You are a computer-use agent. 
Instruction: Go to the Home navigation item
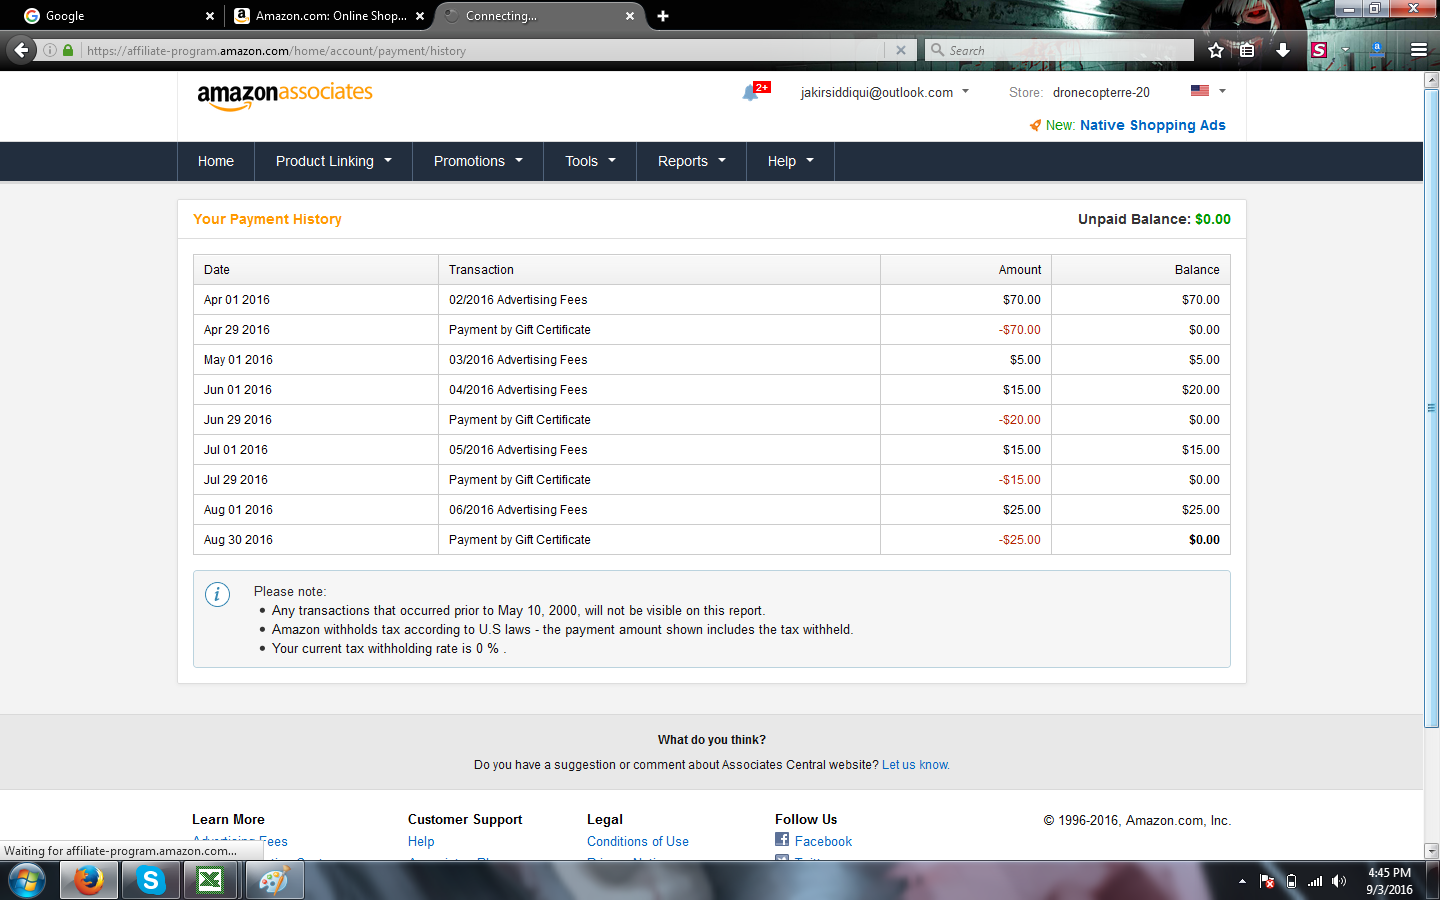pyautogui.click(x=216, y=161)
